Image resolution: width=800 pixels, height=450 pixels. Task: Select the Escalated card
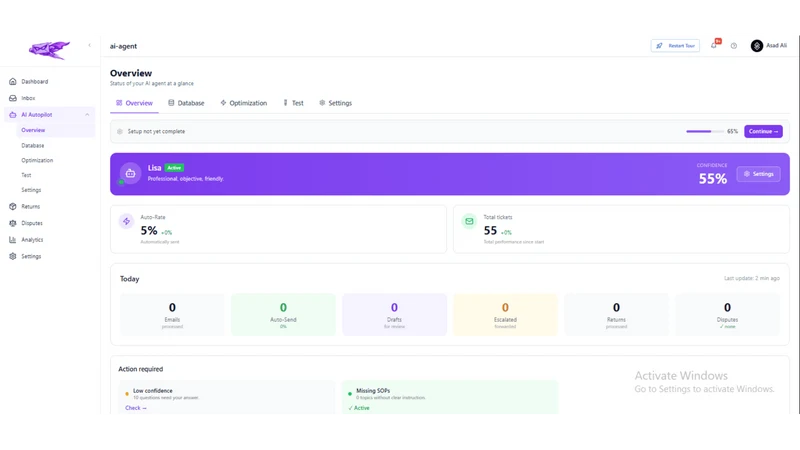505,314
